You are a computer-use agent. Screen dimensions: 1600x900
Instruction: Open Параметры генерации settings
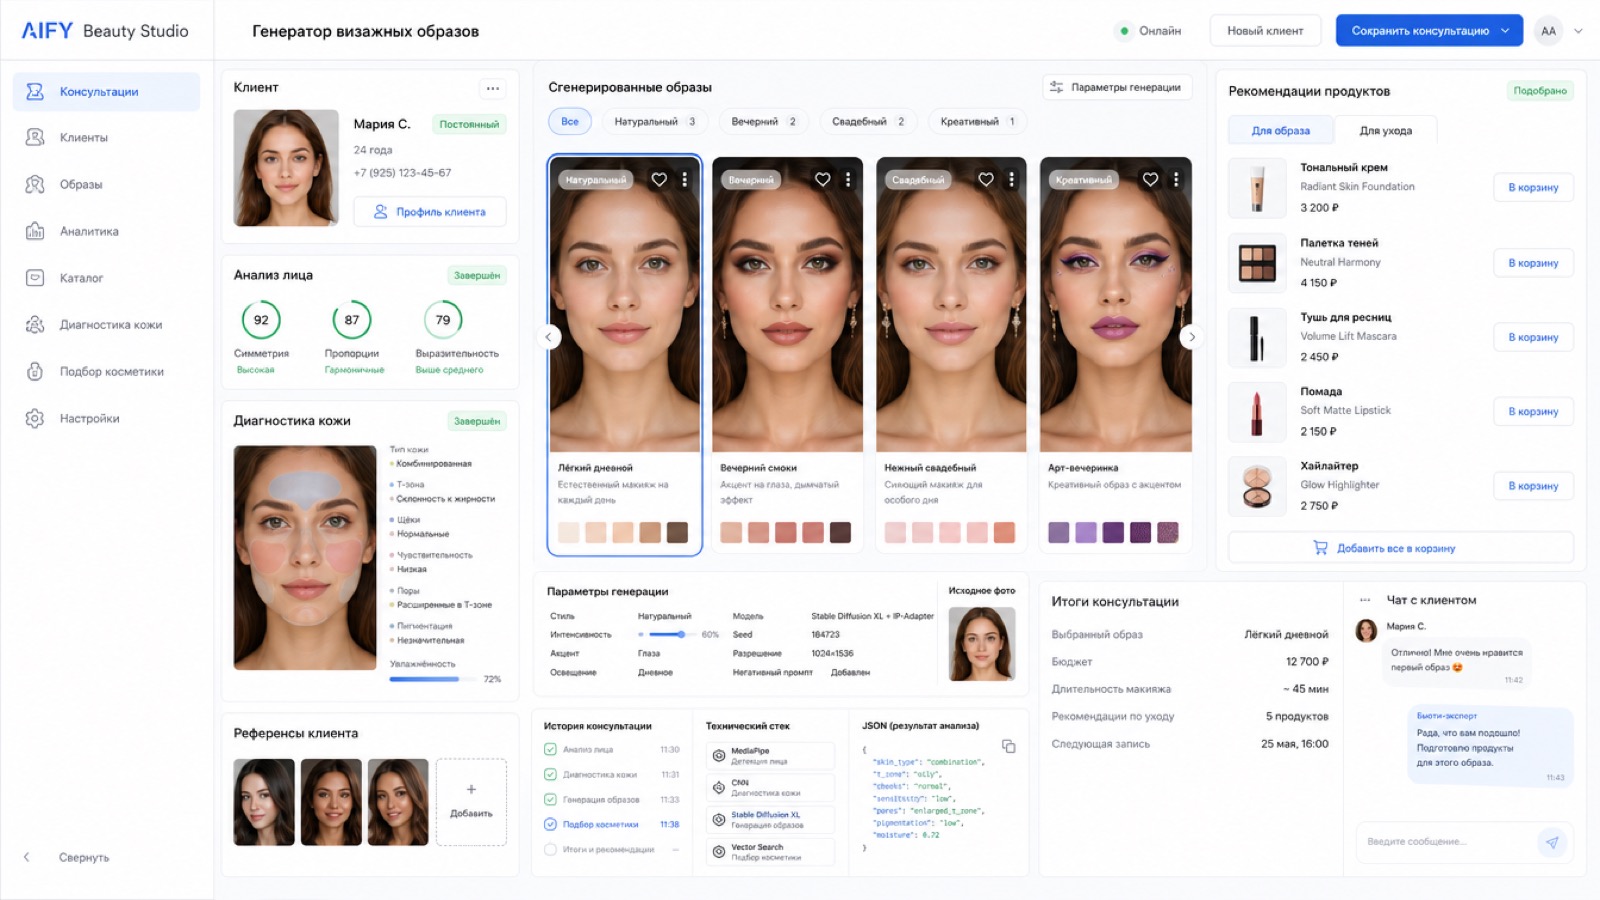pos(1117,87)
